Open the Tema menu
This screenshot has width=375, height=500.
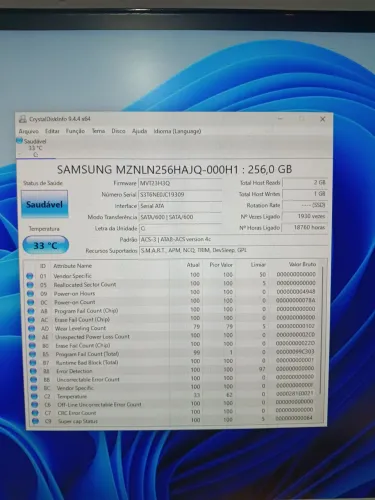98,131
